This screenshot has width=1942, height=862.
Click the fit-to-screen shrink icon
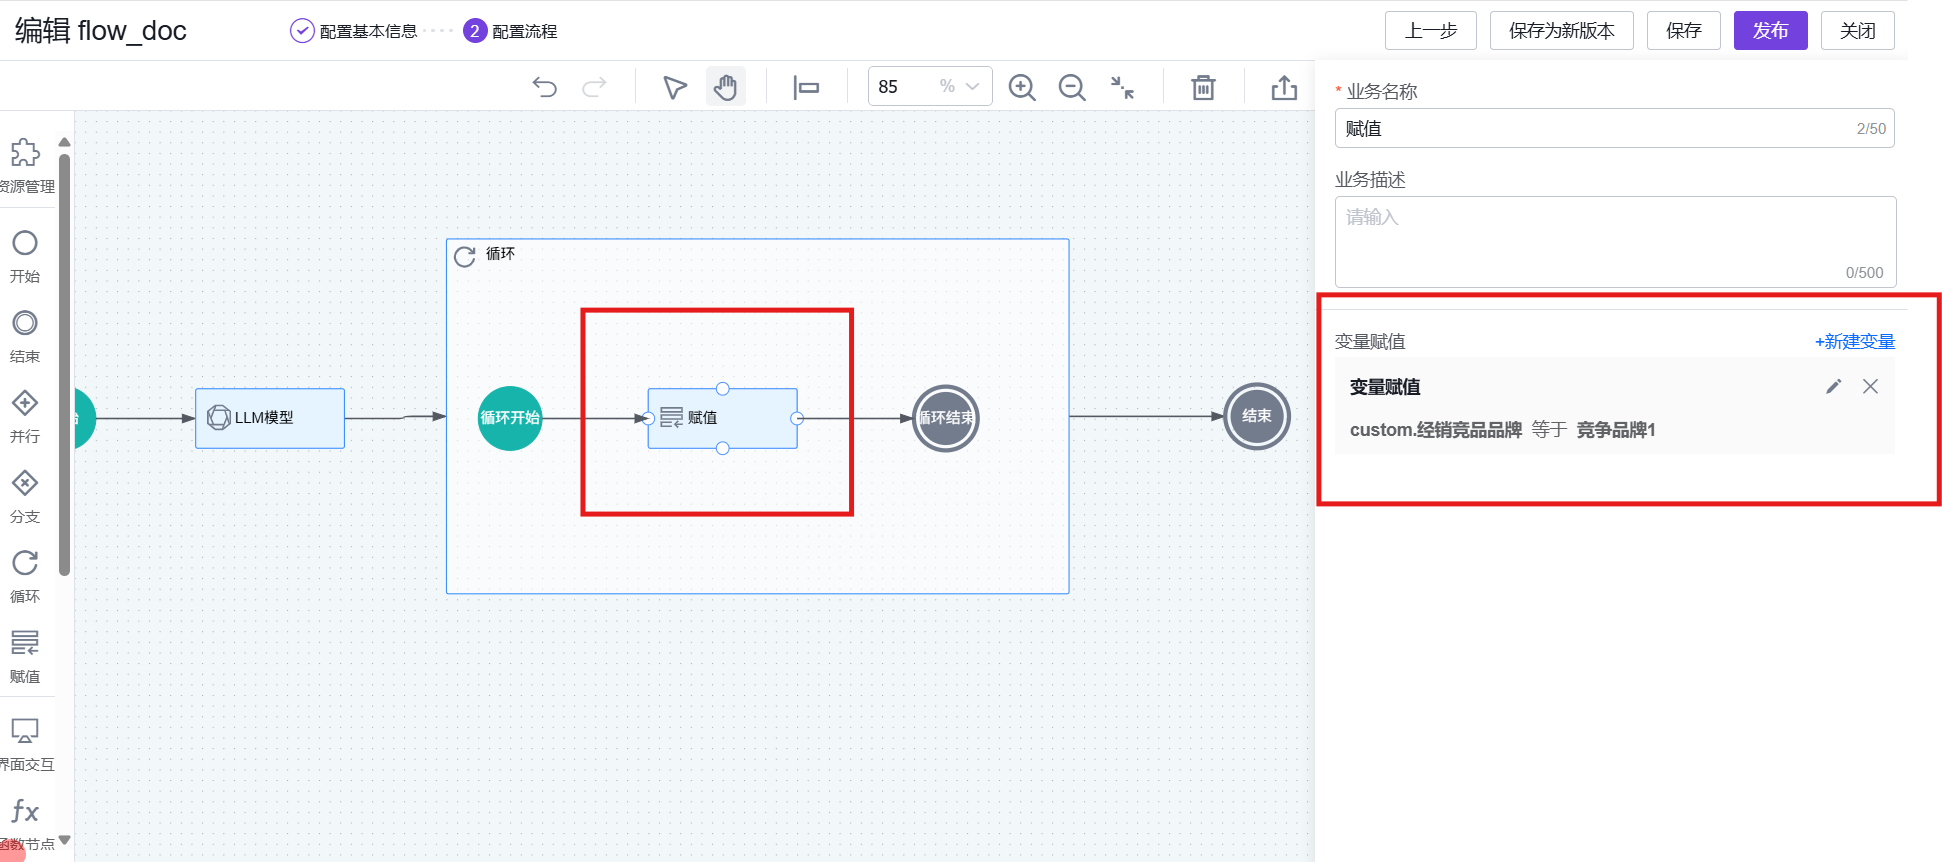pos(1122,87)
